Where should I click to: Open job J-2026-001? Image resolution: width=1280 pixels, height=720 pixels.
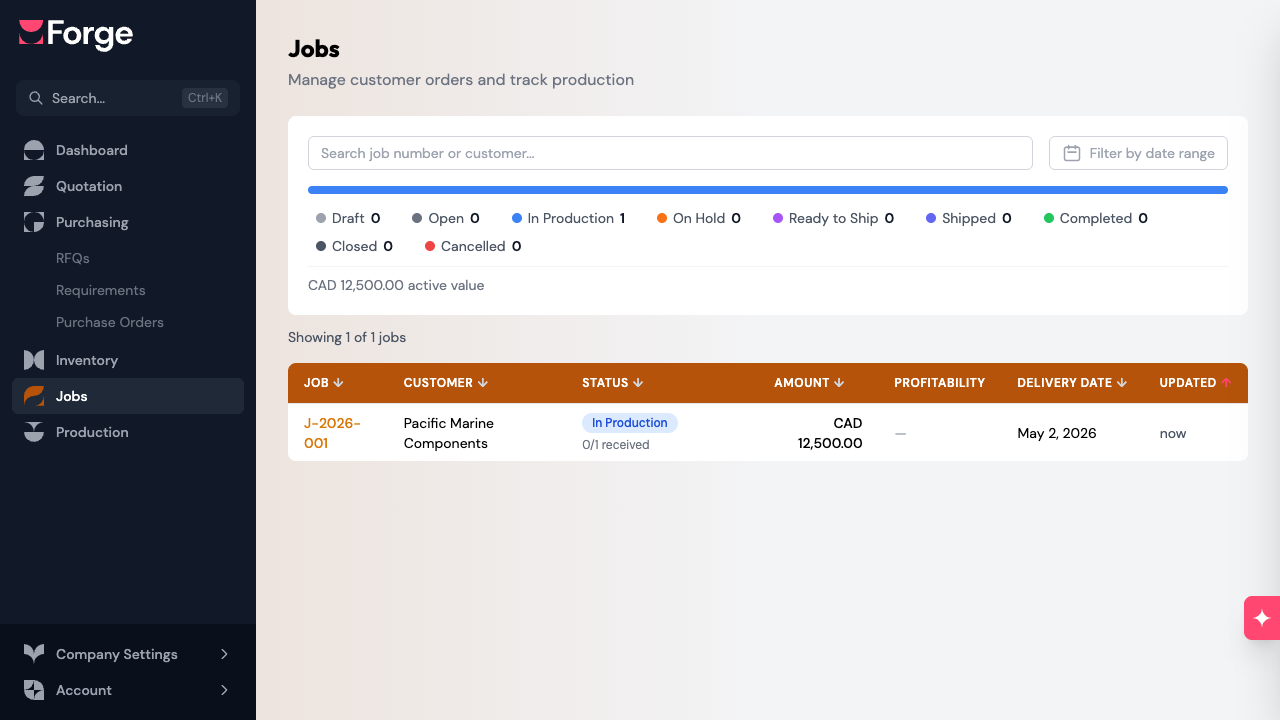pyautogui.click(x=332, y=433)
